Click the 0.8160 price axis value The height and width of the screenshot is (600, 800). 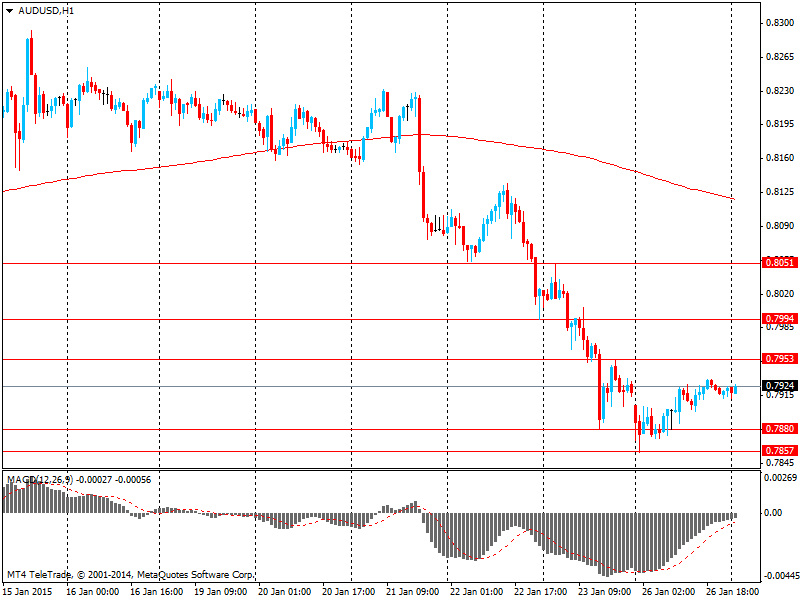[x=780, y=158]
